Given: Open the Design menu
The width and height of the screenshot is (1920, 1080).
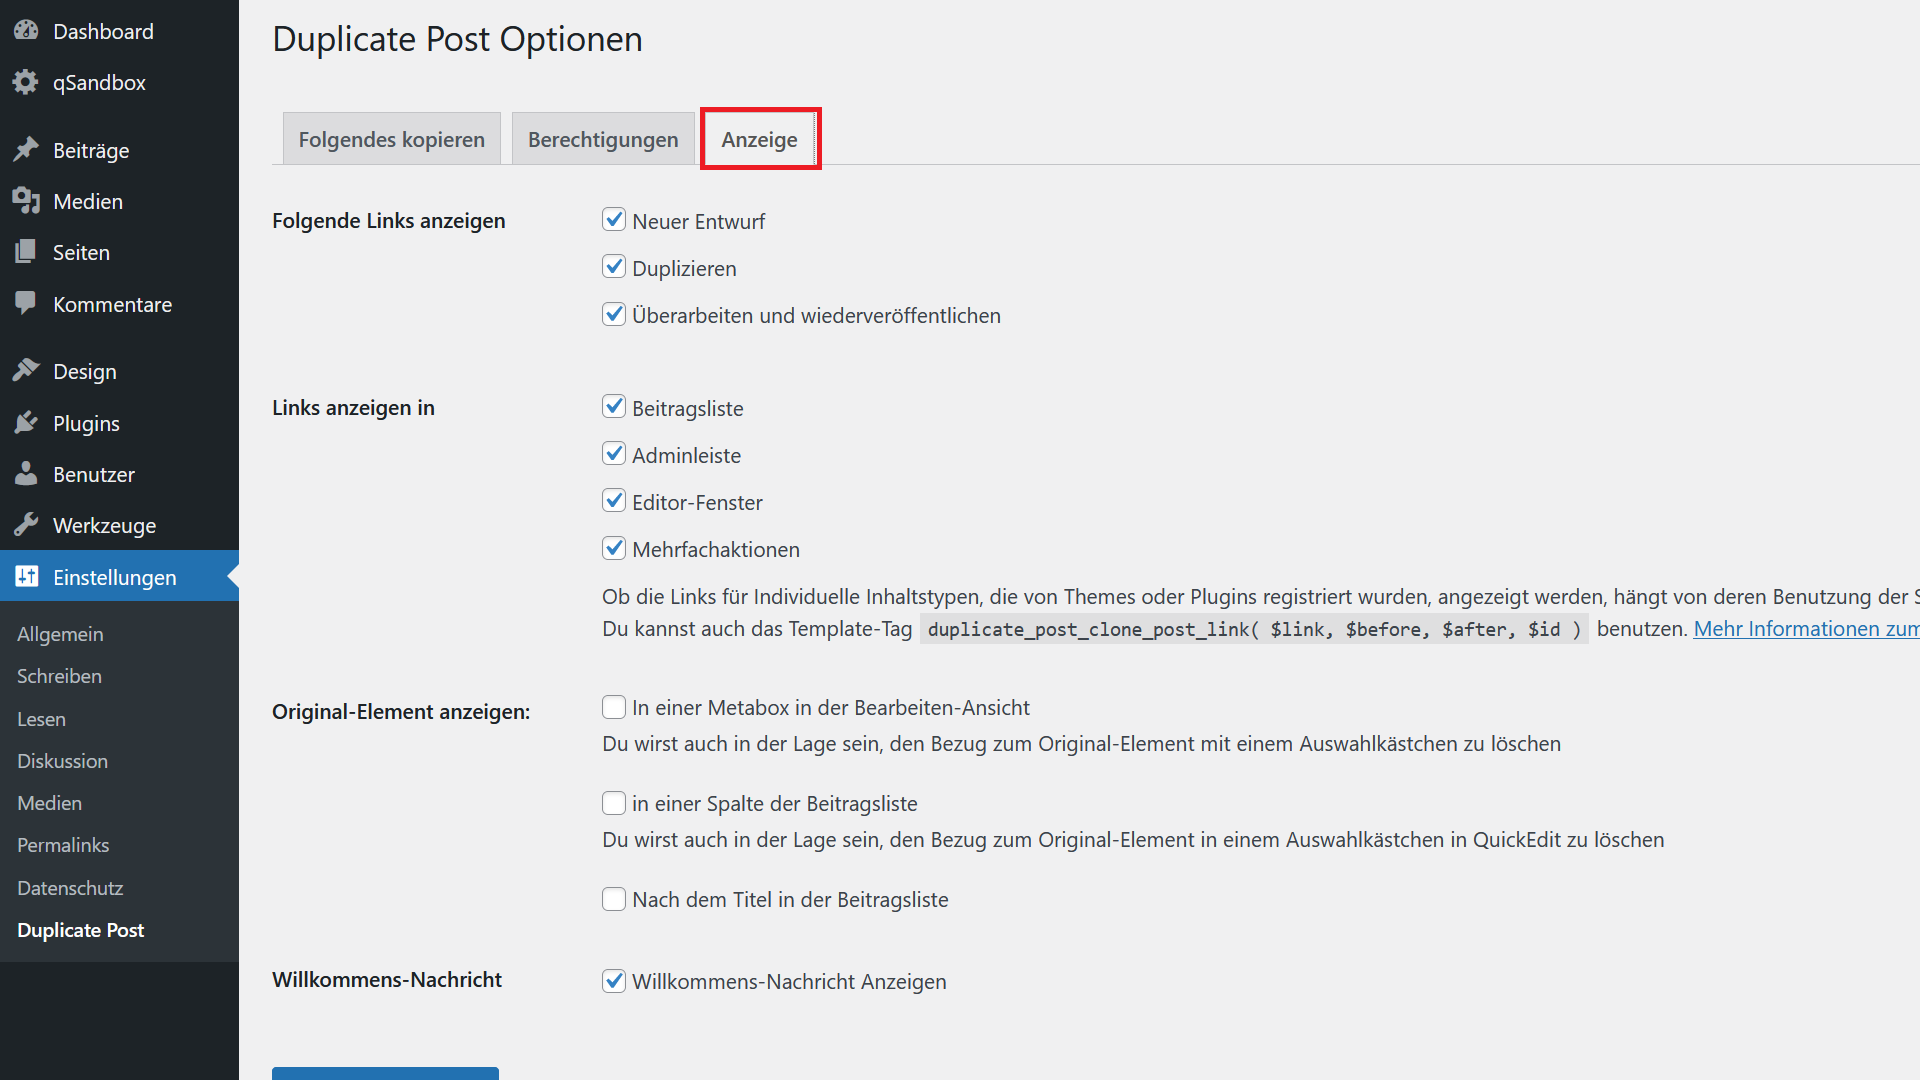Looking at the screenshot, I should click(x=119, y=371).
